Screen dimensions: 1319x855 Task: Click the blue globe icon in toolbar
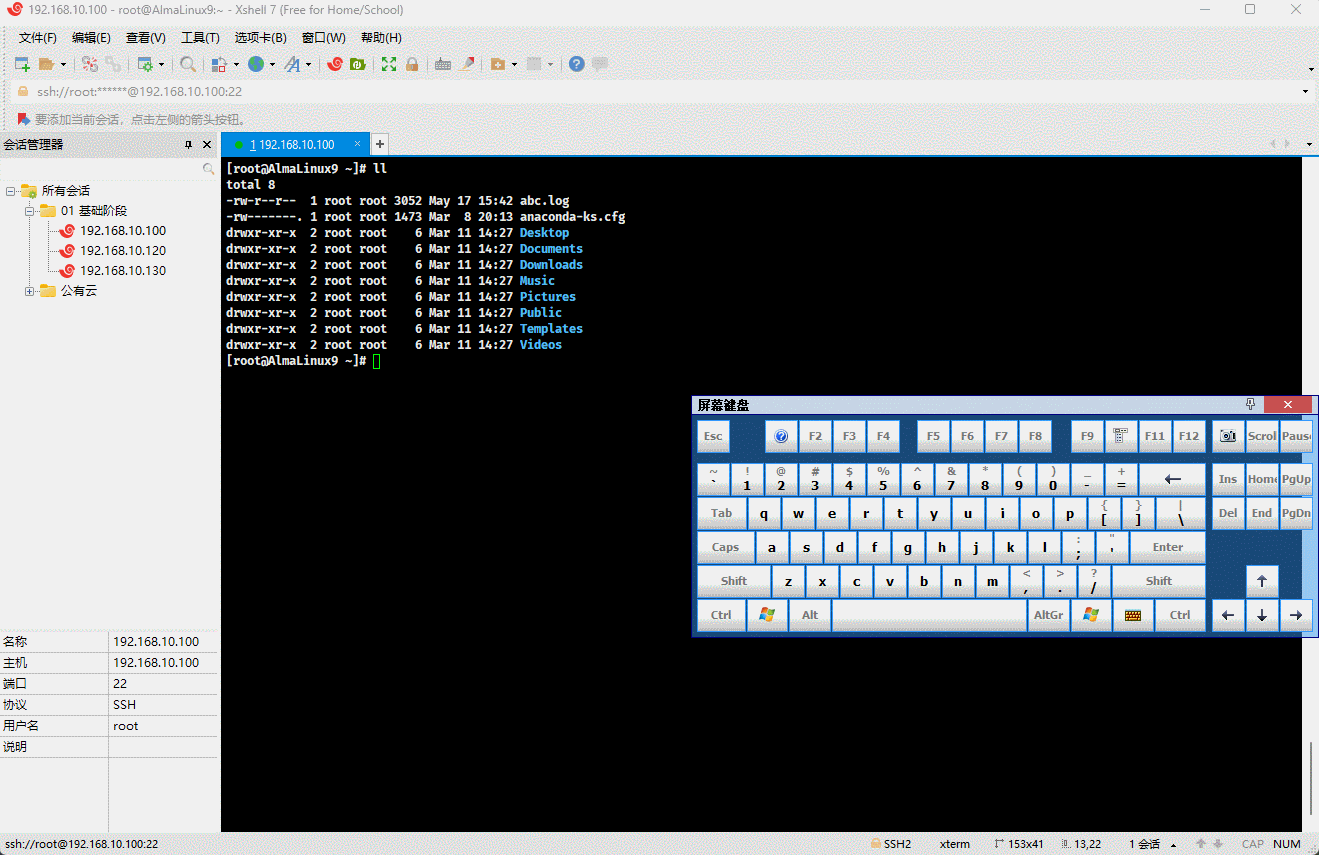256,64
